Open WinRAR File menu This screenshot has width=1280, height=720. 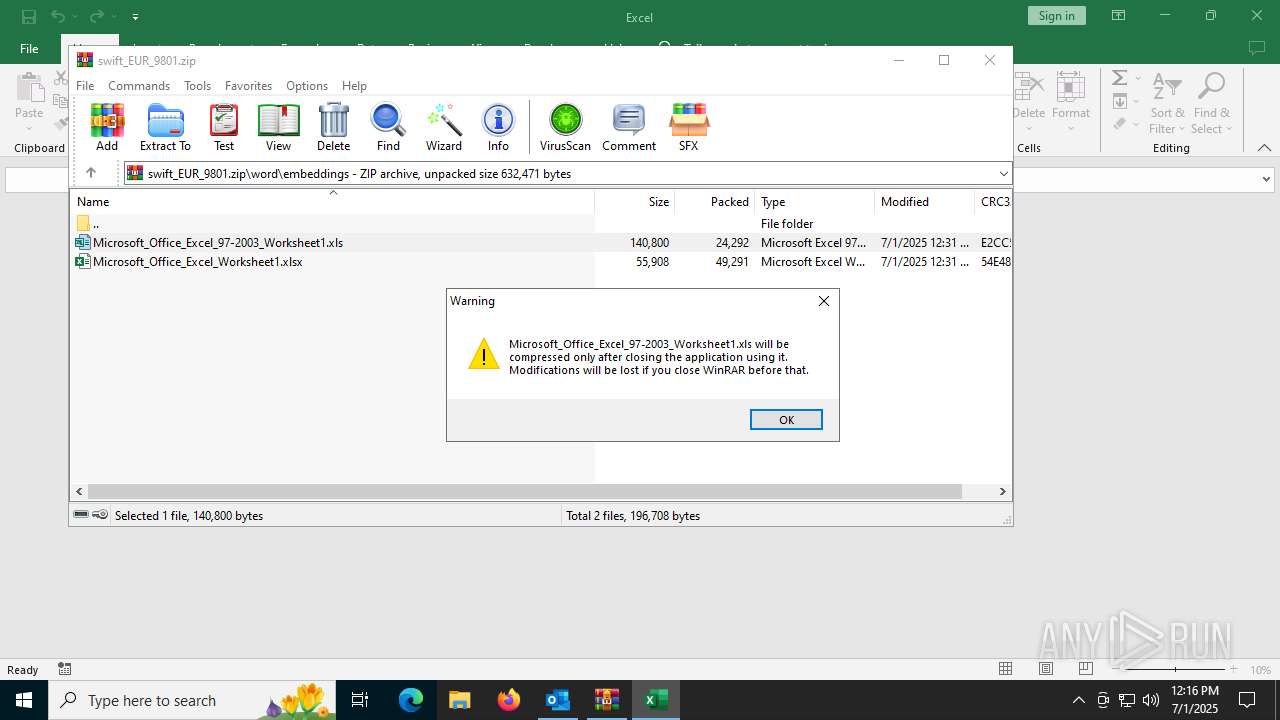tap(85, 86)
